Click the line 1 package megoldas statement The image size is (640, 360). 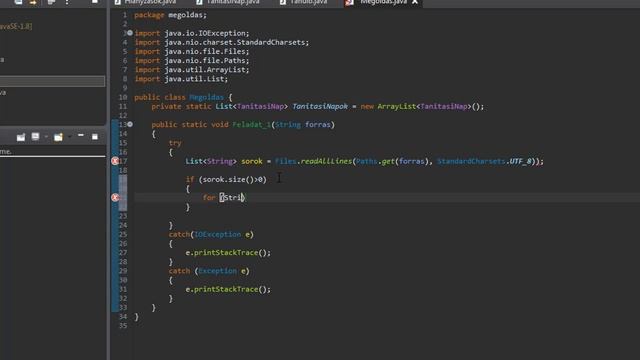tap(170, 15)
